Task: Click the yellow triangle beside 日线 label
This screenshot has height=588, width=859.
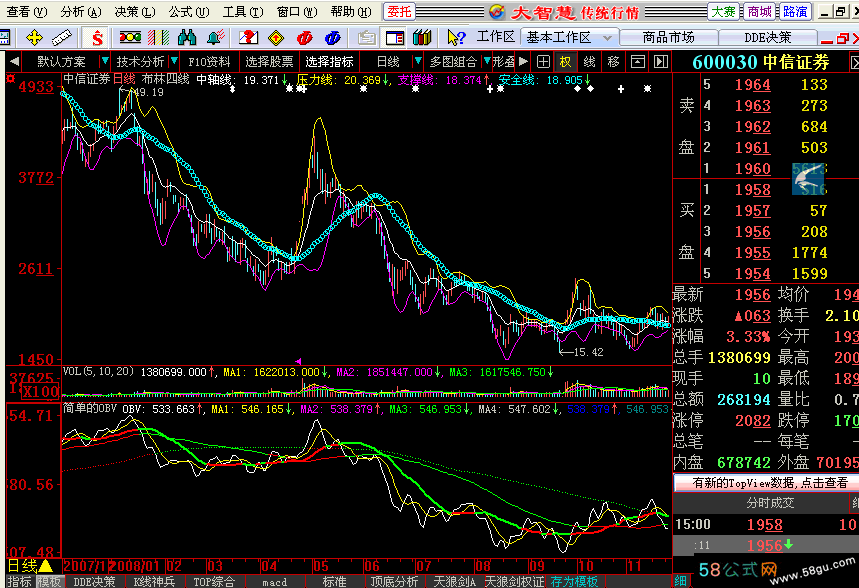Action: [45, 566]
